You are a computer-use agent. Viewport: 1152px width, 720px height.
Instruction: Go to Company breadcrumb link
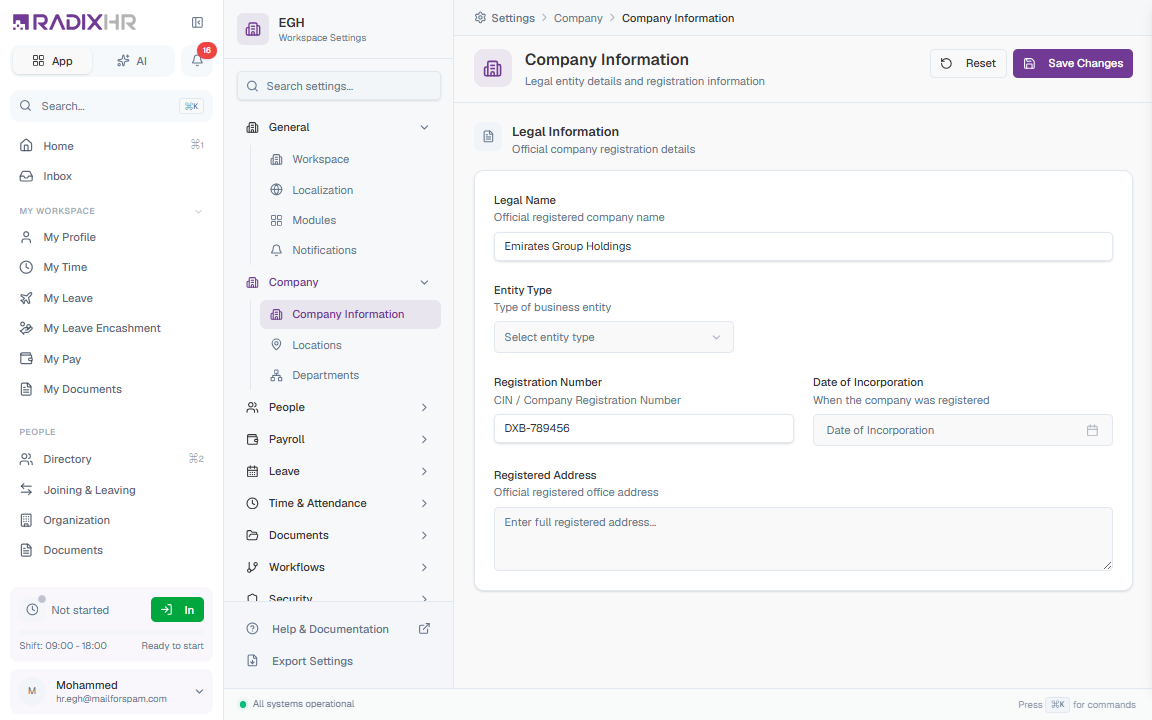click(x=578, y=18)
